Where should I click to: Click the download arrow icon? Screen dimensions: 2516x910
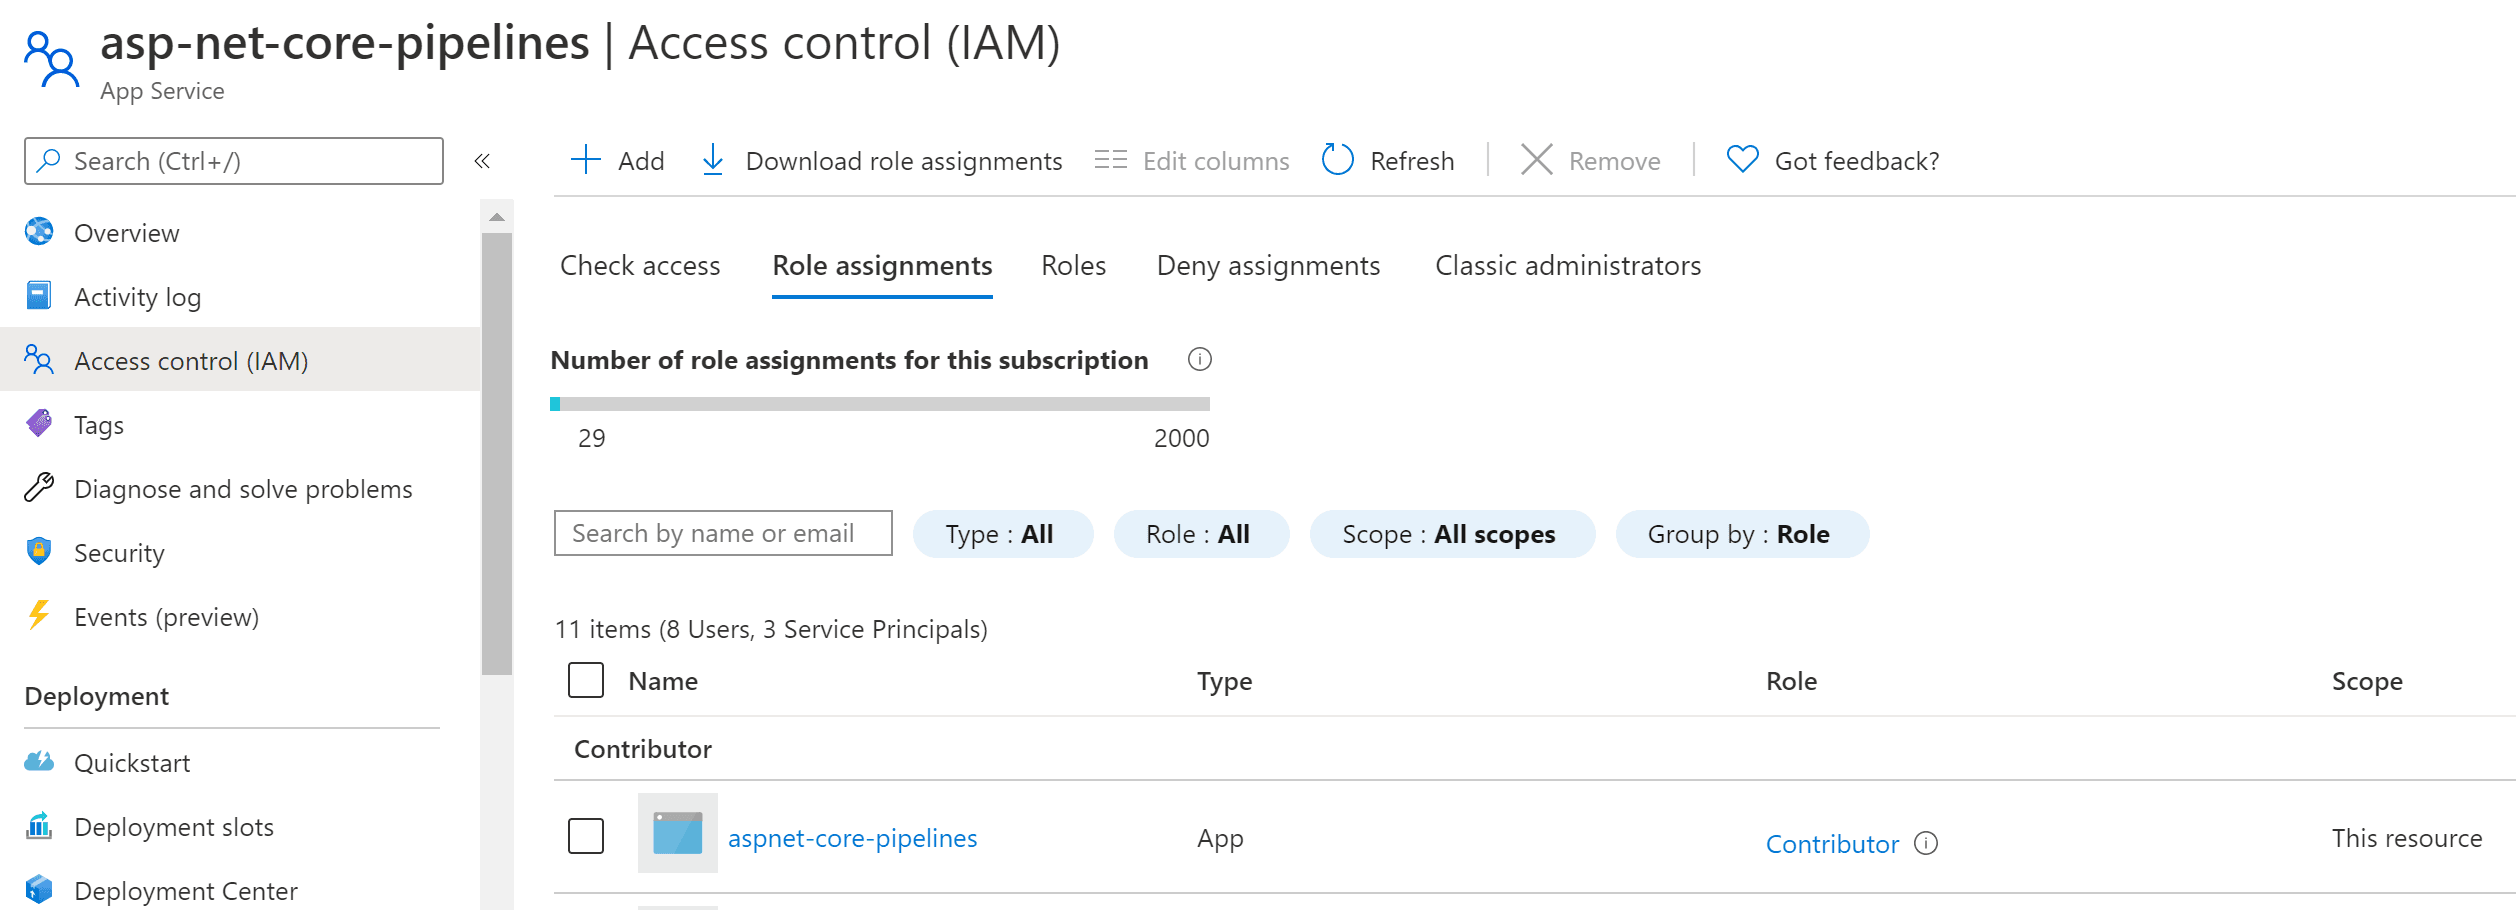(713, 160)
